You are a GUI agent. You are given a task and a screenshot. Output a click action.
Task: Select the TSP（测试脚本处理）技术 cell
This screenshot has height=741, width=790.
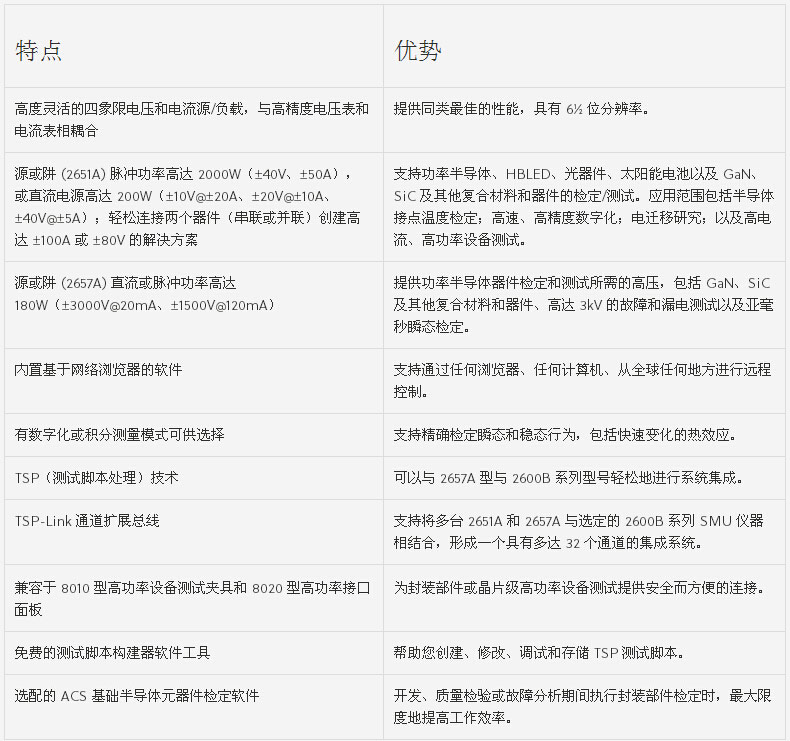point(97,478)
